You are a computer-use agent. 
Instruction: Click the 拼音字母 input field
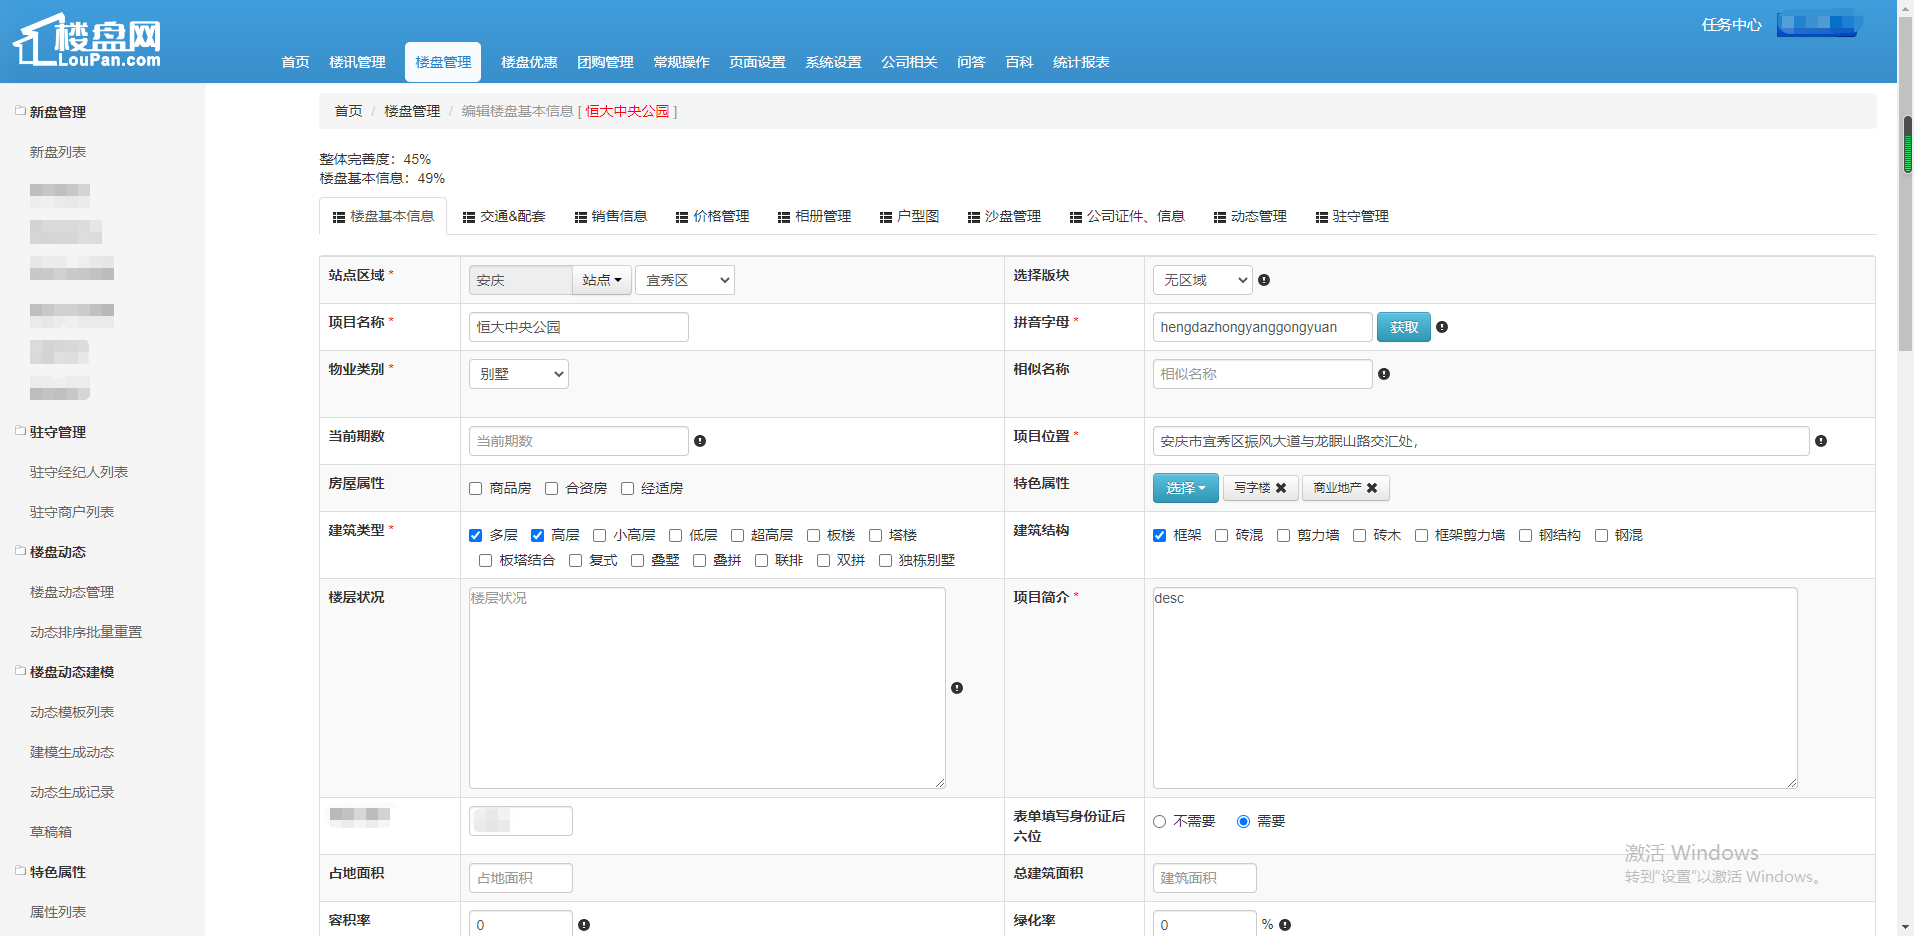coord(1262,327)
